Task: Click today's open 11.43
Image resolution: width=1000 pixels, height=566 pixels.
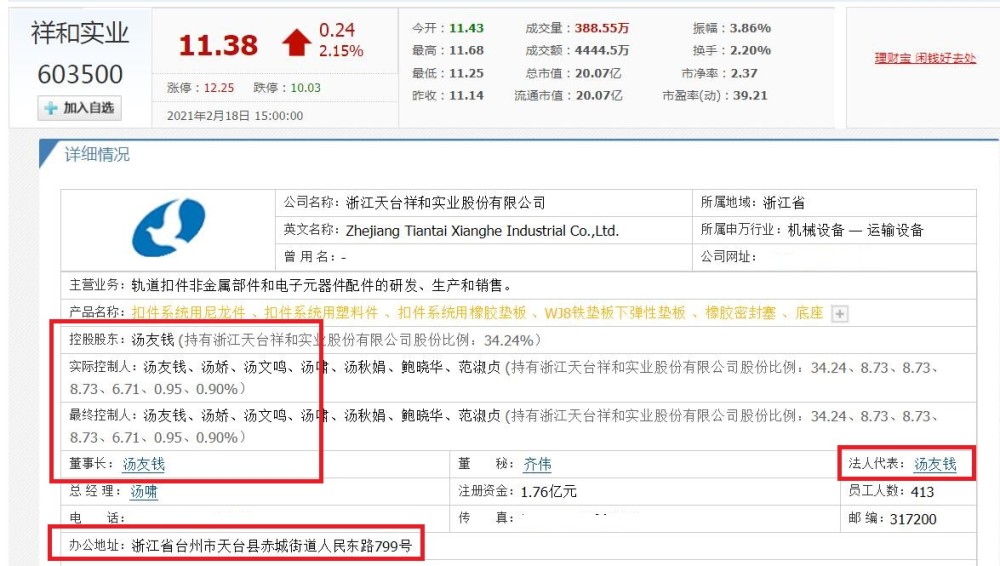Action: (466, 28)
